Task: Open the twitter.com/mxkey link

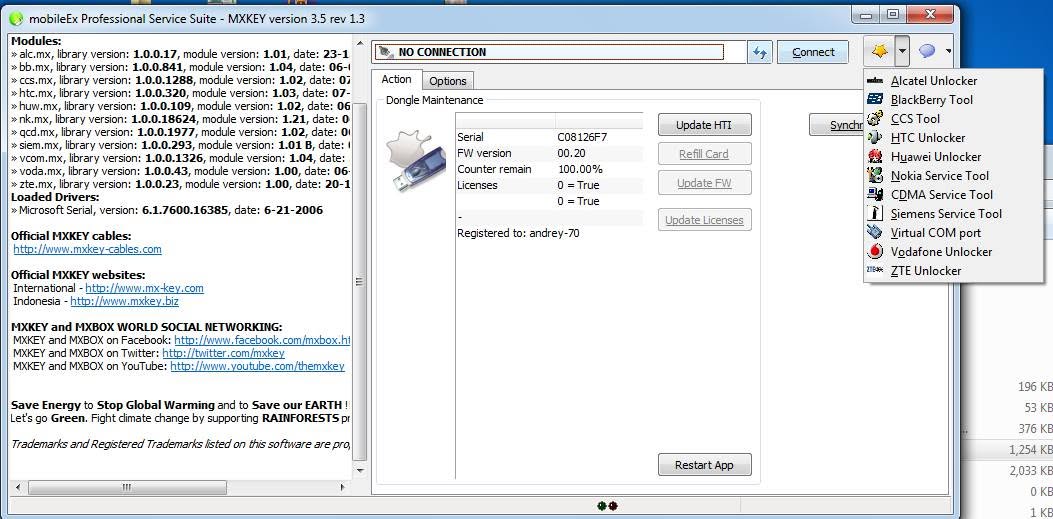Action: click(x=224, y=353)
